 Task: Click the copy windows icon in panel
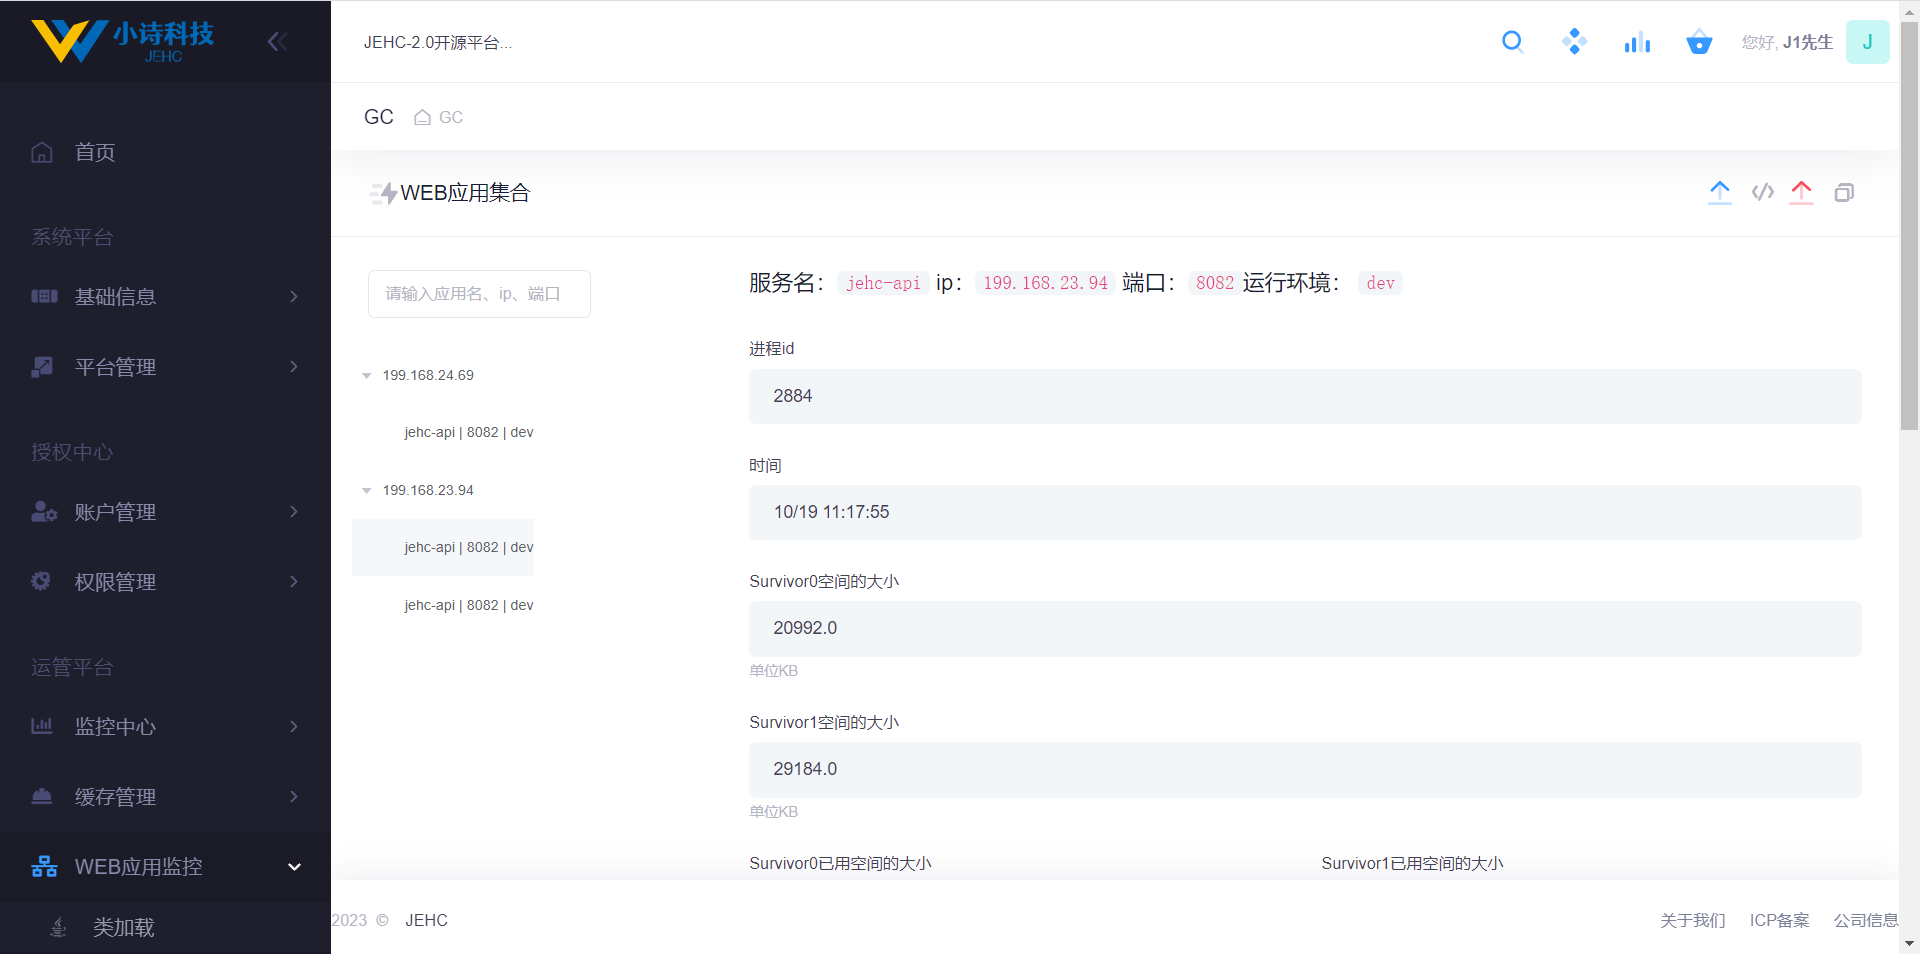pyautogui.click(x=1844, y=192)
